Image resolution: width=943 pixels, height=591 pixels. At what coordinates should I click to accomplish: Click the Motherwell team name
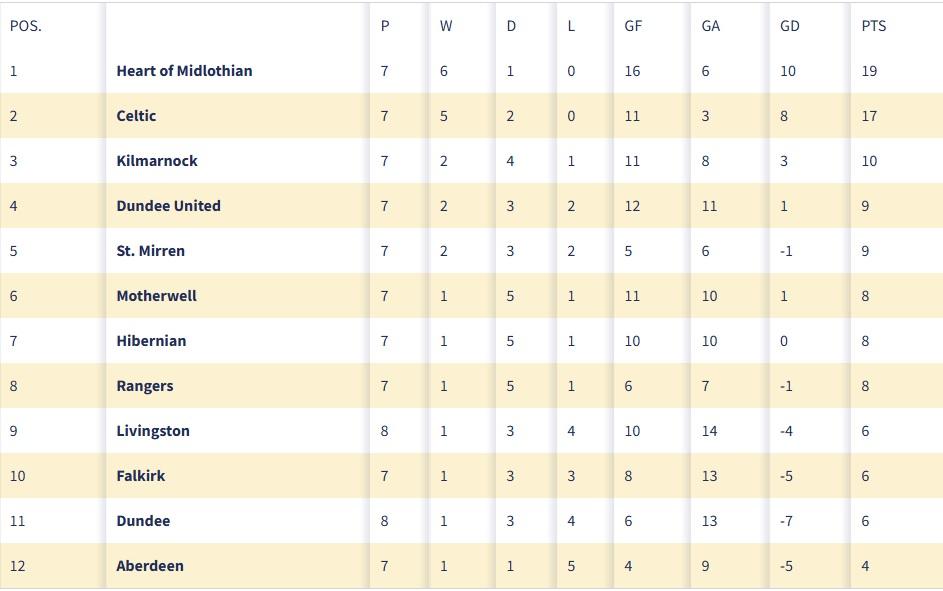156,296
